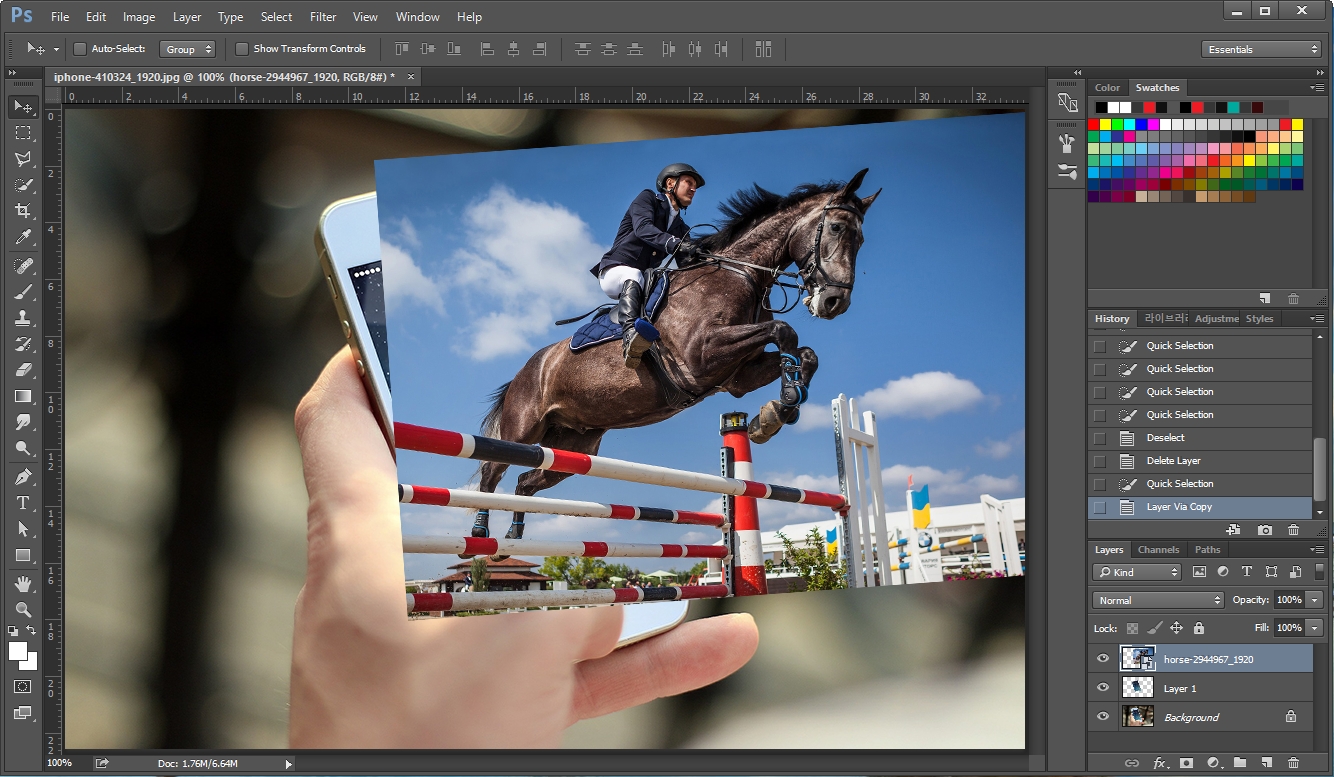
Task: Select the Quick Selection tool
Action: coord(24,185)
